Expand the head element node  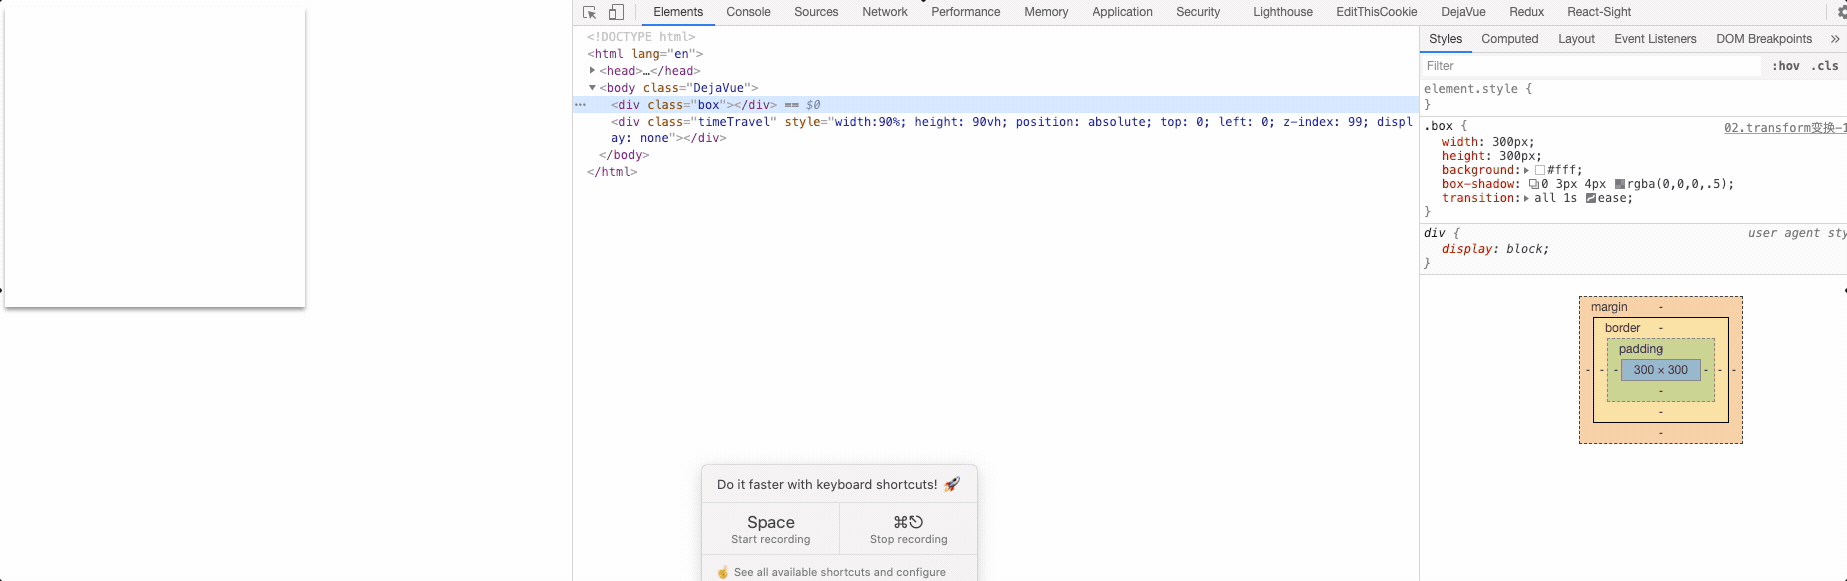[x=592, y=71]
